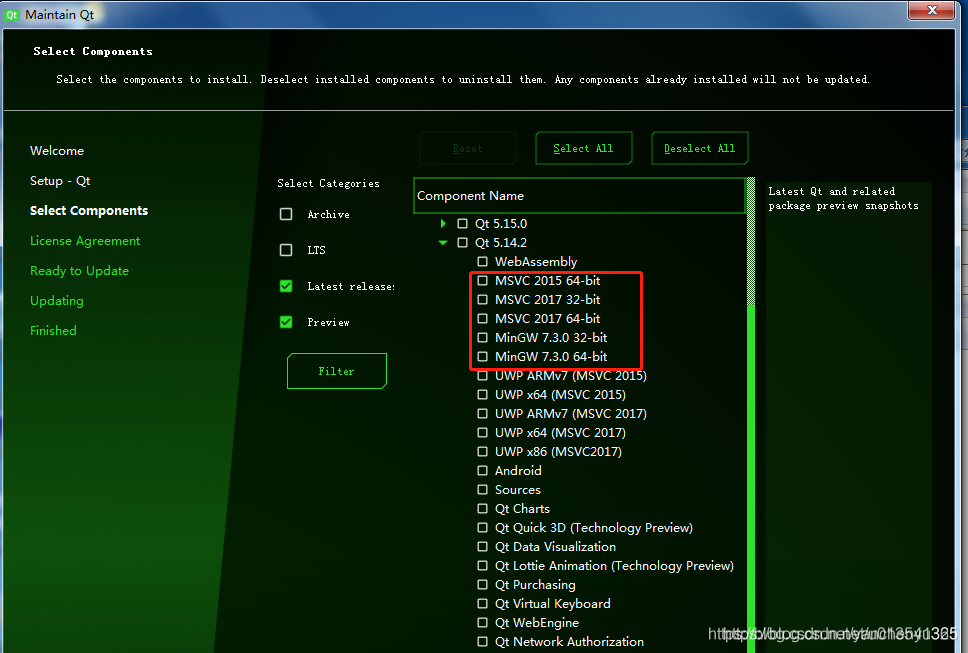Check UWP x86 (MSVC2017) checkbox
Viewport: 968px width, 653px height.
click(x=482, y=452)
